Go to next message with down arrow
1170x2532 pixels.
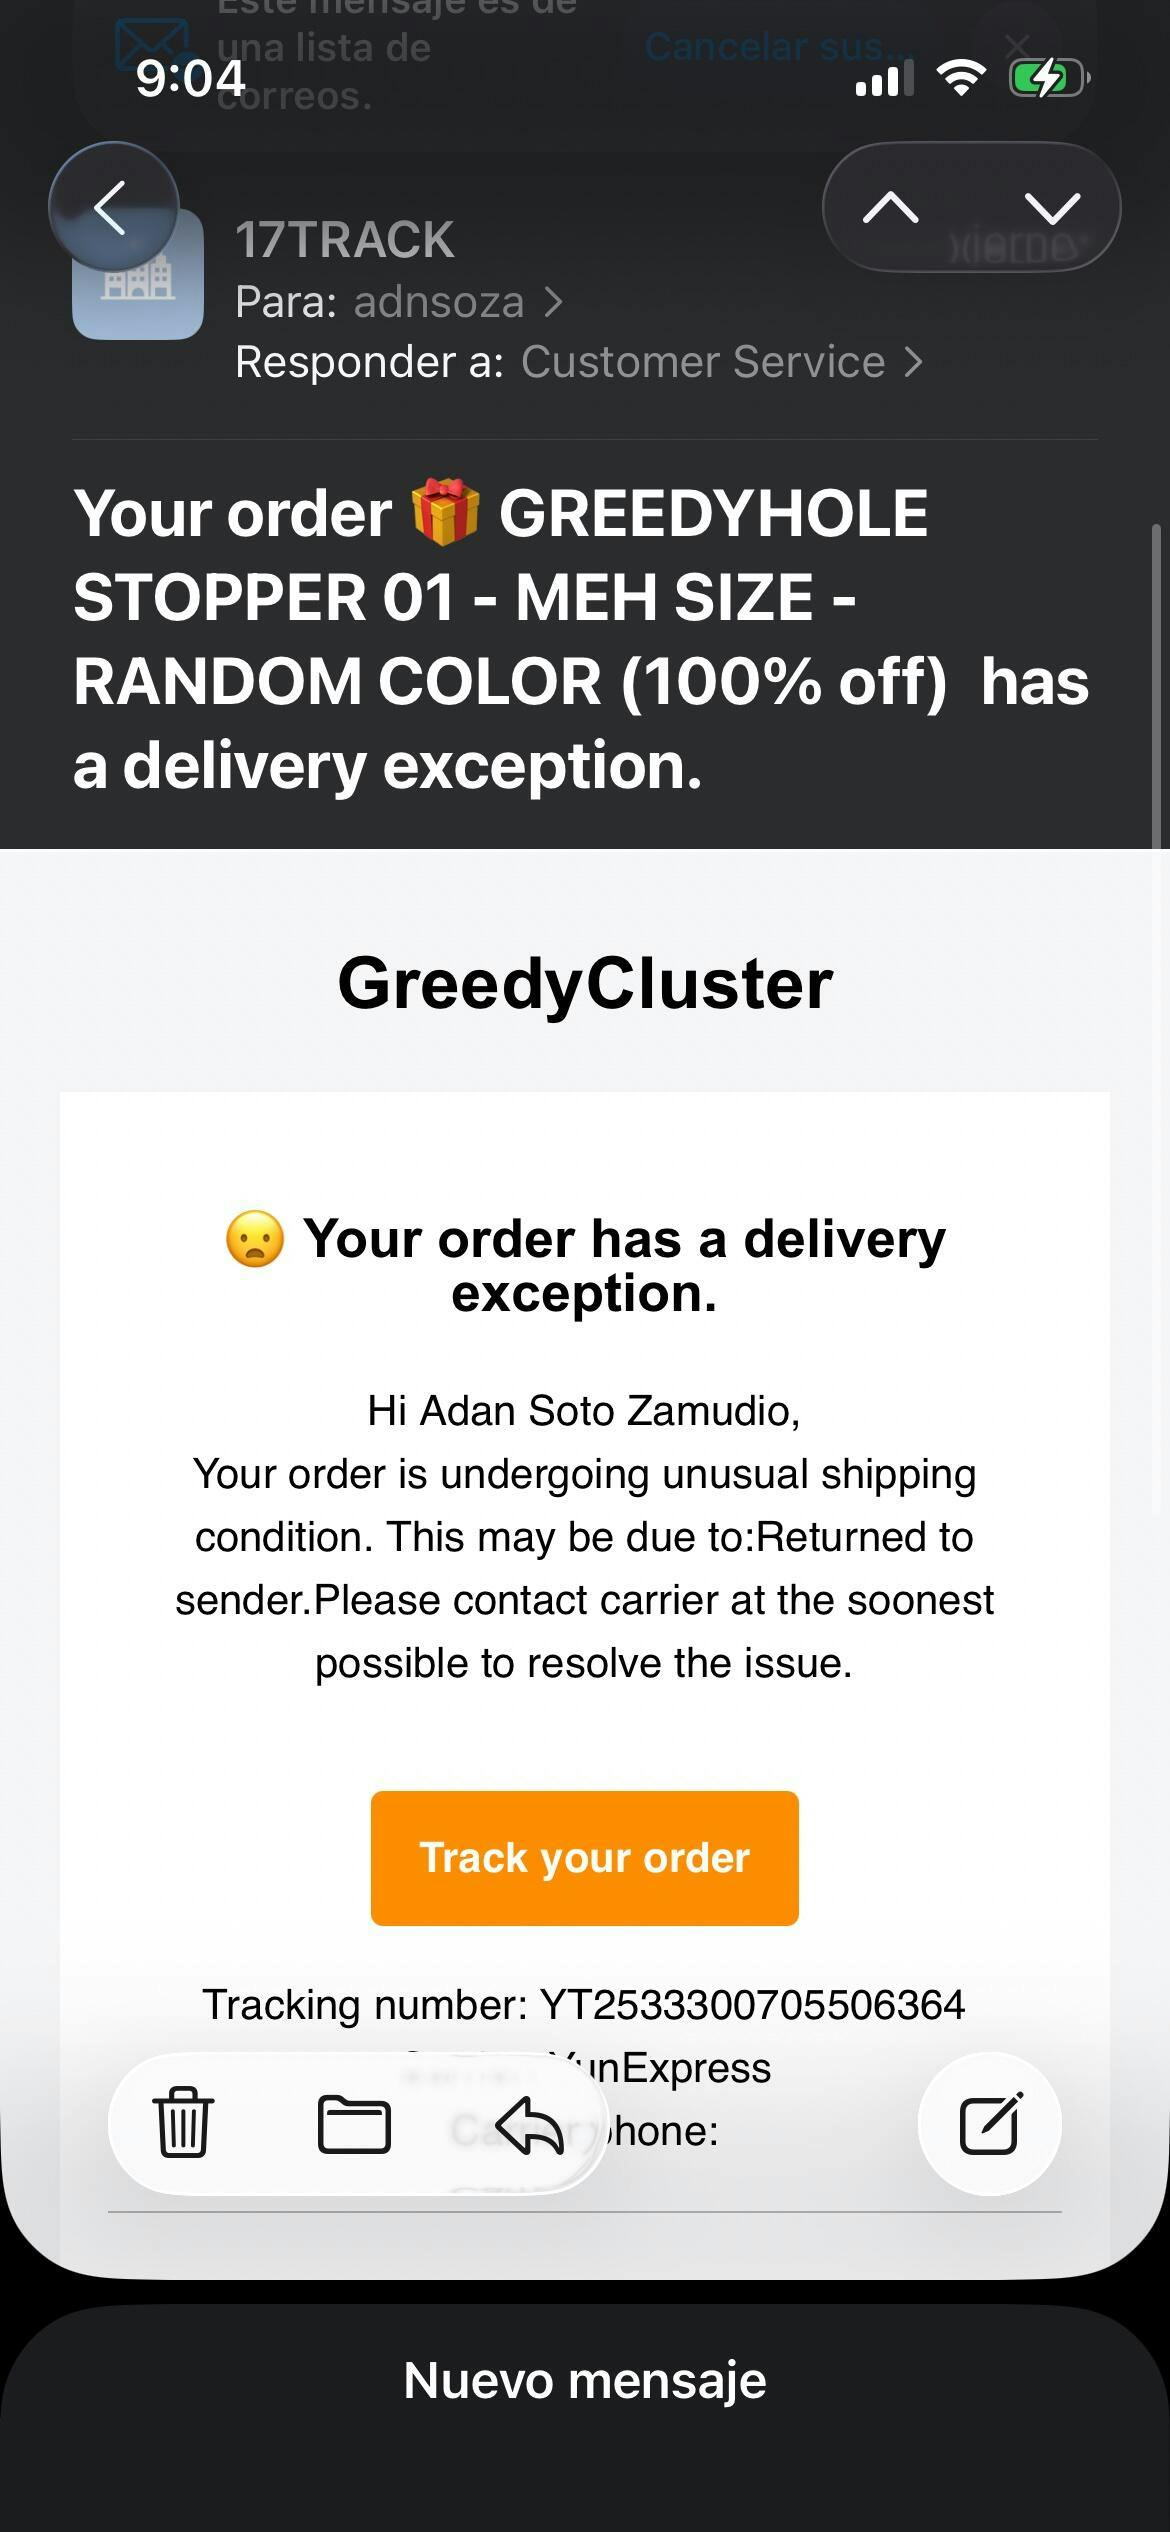(x=1052, y=208)
